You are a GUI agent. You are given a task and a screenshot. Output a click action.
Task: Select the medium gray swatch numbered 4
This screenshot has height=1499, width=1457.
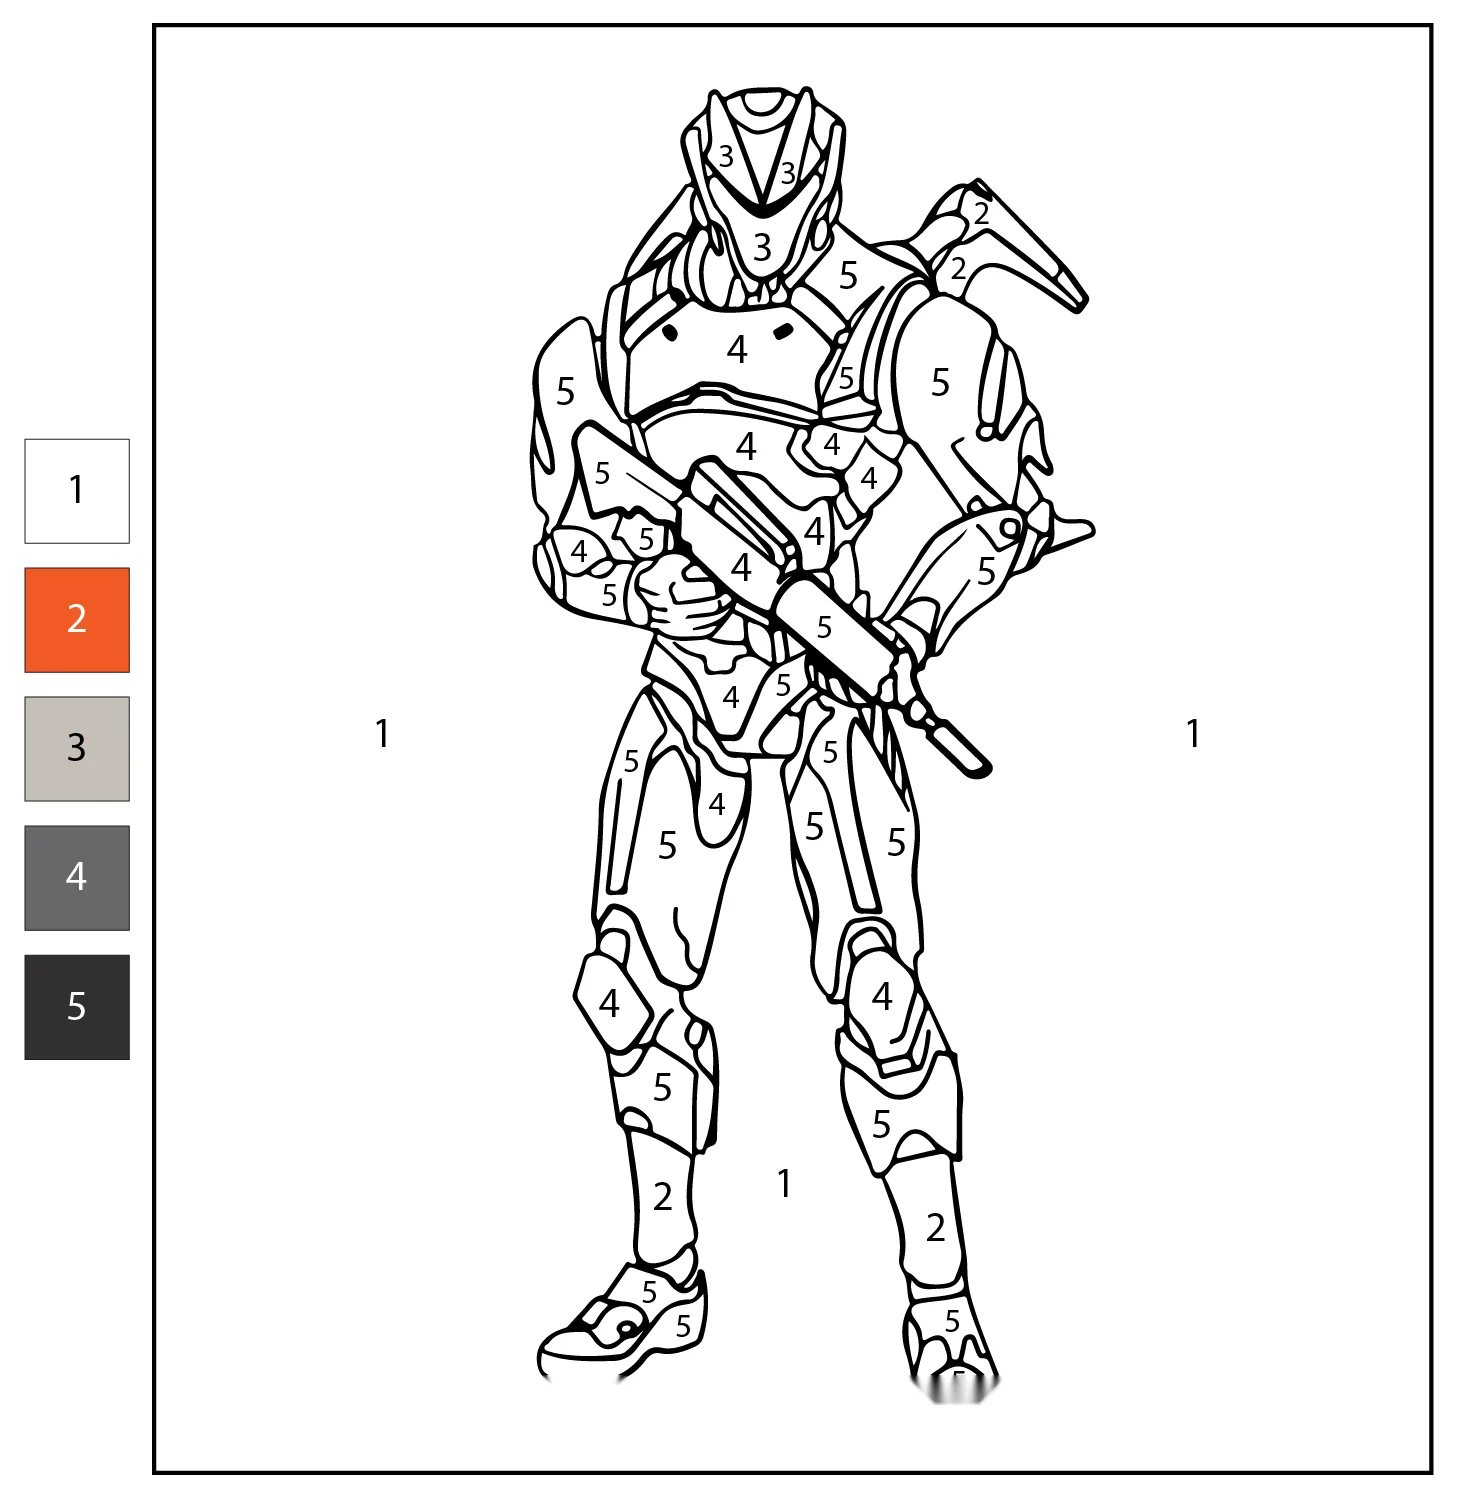77,878
